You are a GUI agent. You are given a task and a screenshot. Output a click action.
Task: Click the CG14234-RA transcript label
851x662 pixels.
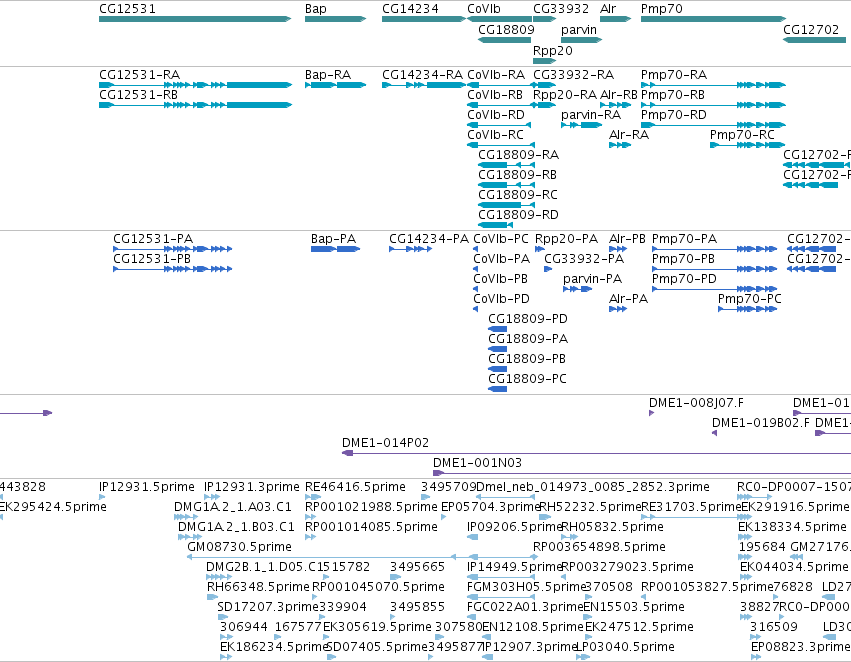(422, 74)
